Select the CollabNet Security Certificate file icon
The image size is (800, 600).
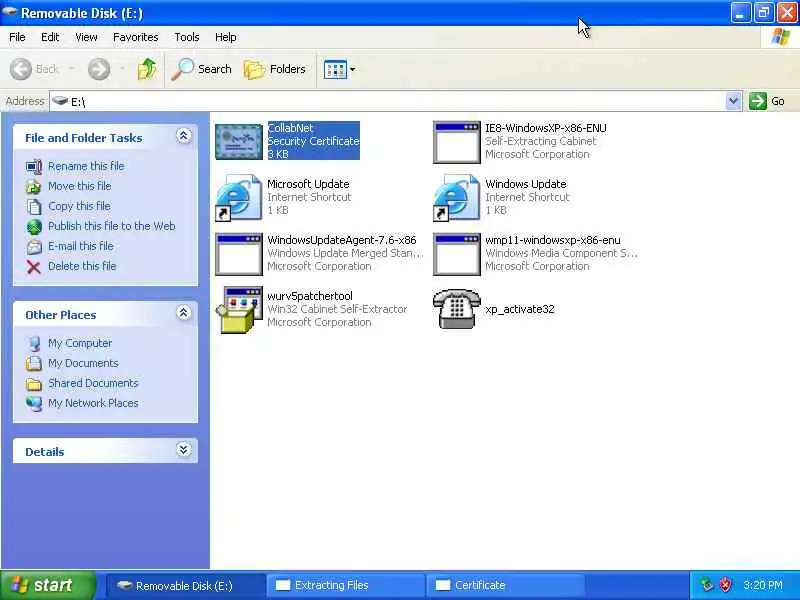[x=239, y=142]
